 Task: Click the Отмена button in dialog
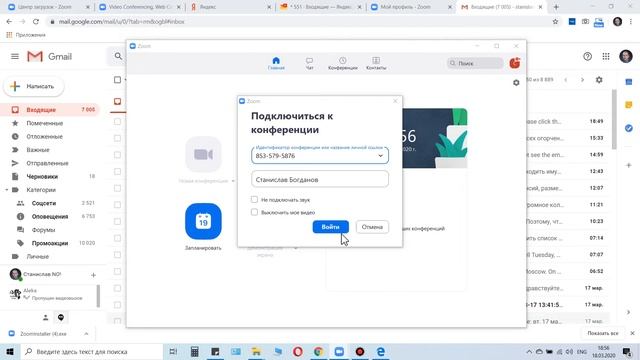click(x=372, y=227)
